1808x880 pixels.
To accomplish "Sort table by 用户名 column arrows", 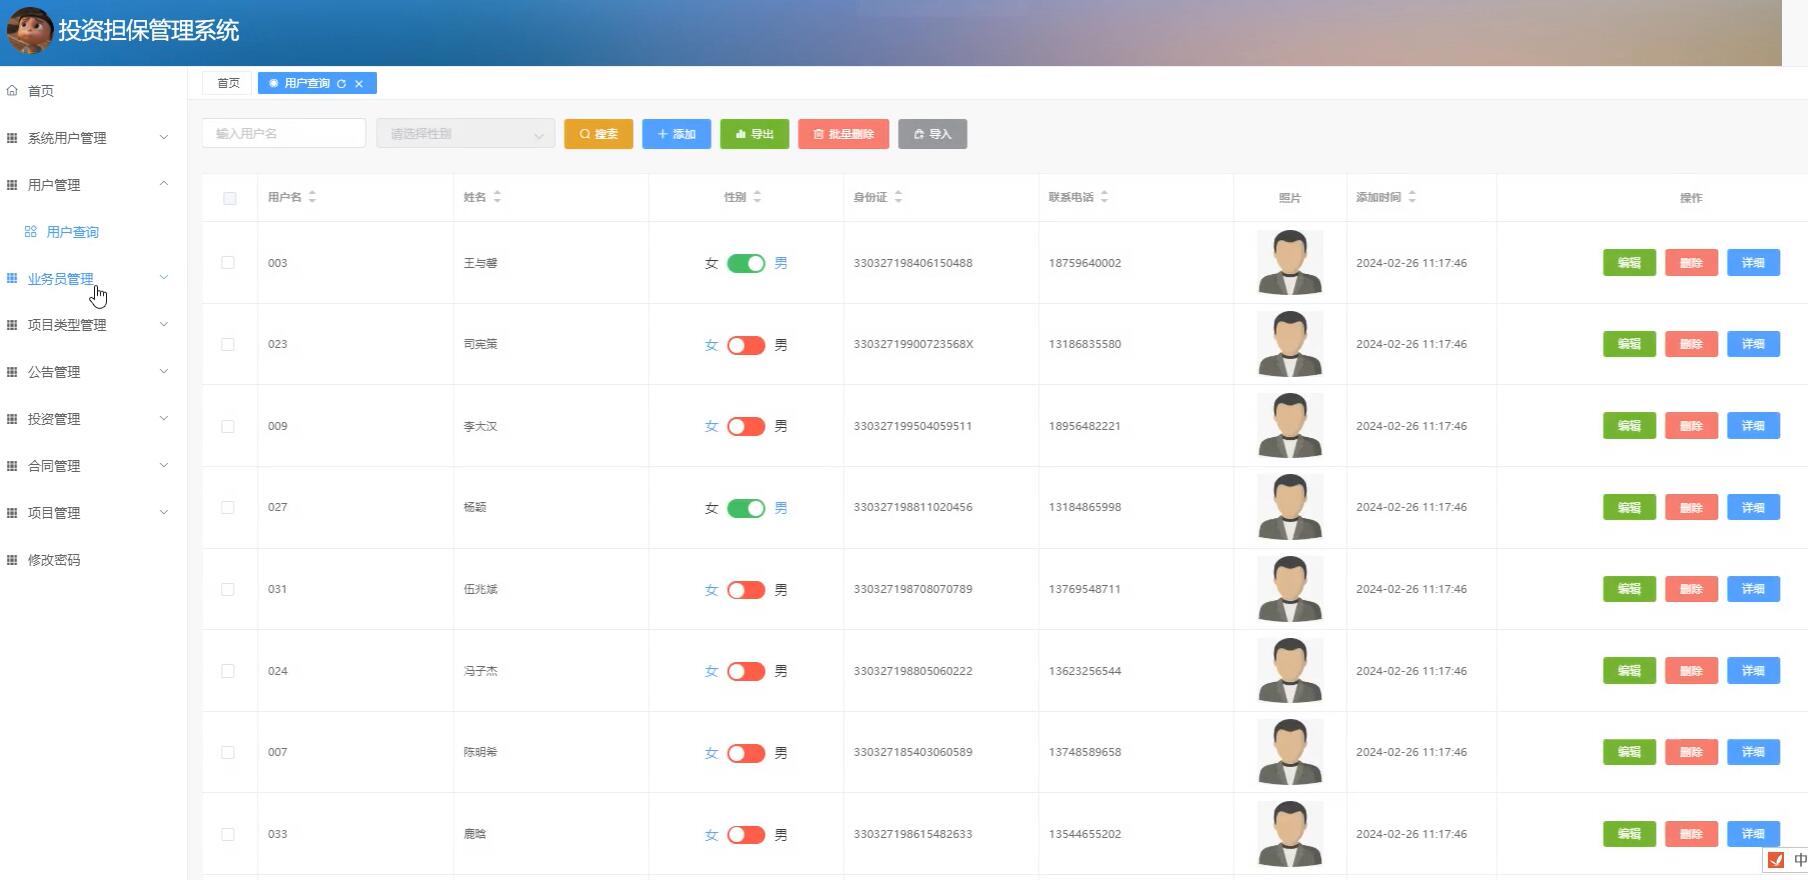I will tap(312, 197).
